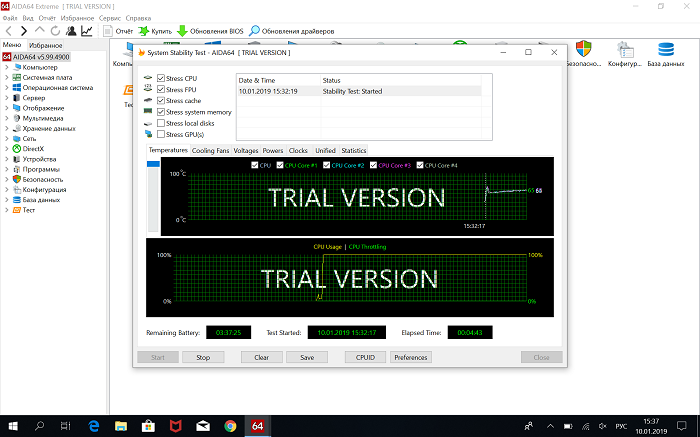Select Системная плата tree item

[x=47, y=78]
